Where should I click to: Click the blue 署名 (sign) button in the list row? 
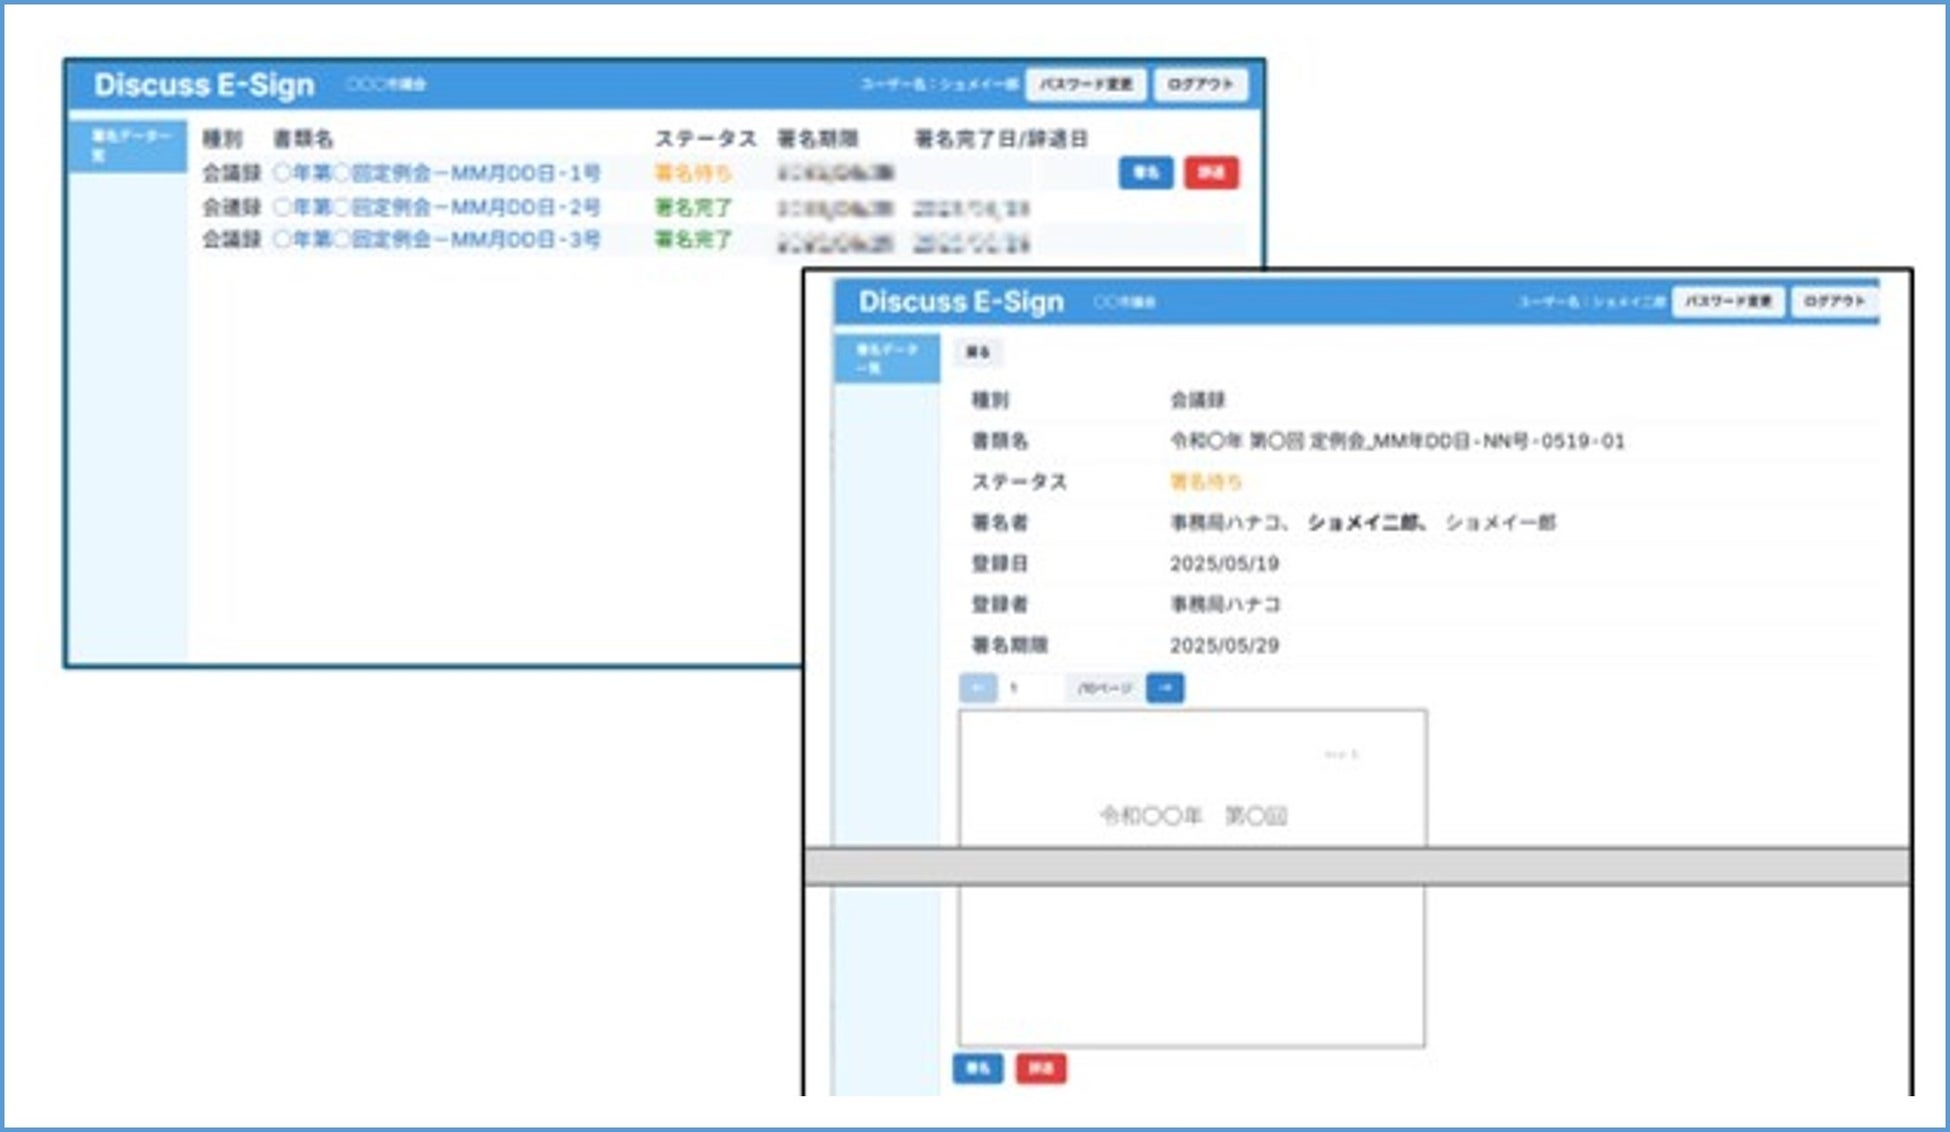[1145, 173]
